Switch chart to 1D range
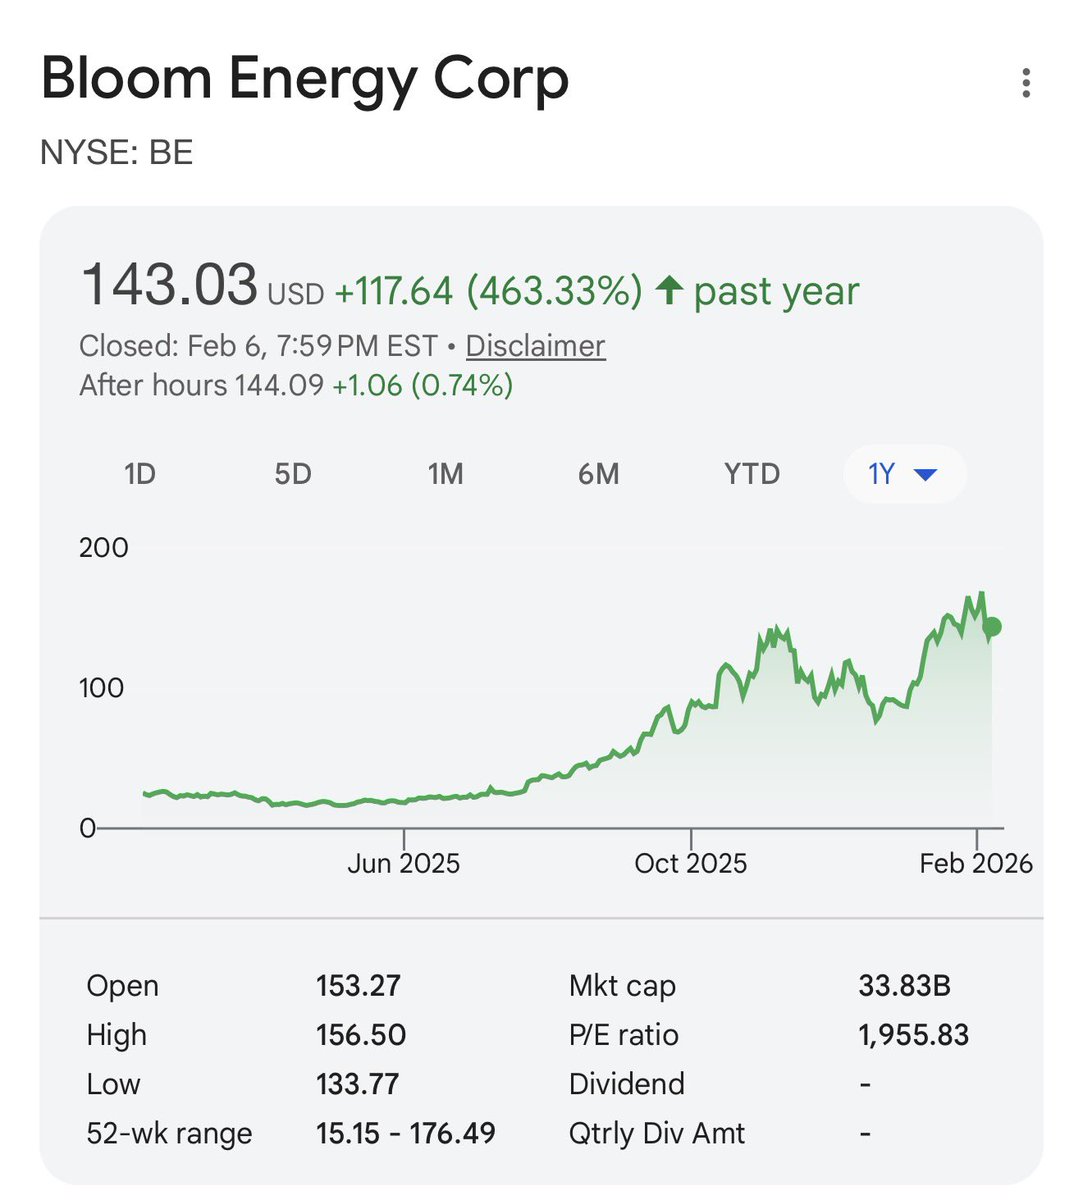Image resolution: width=1083 pixels, height=1200 pixels. tap(140, 474)
